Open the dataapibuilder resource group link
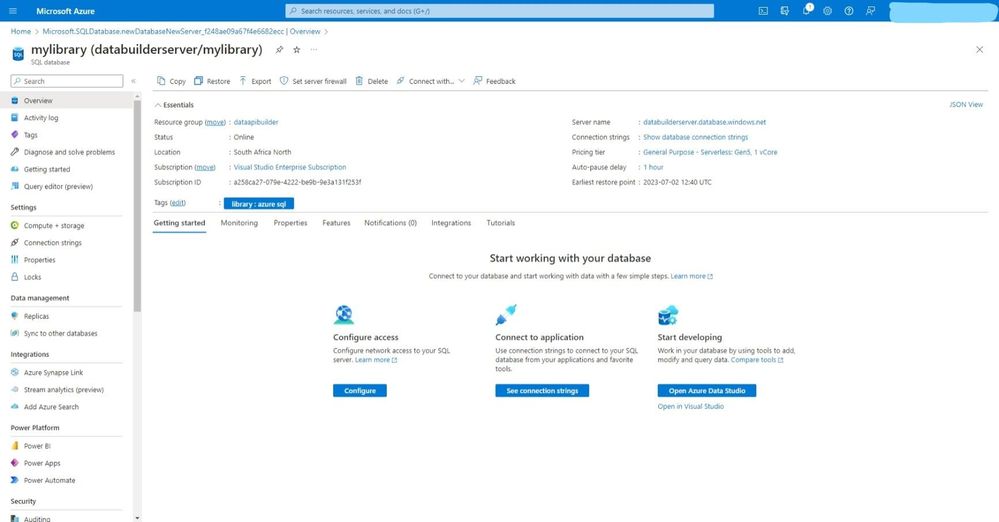Image resolution: width=999 pixels, height=522 pixels. click(x=256, y=122)
